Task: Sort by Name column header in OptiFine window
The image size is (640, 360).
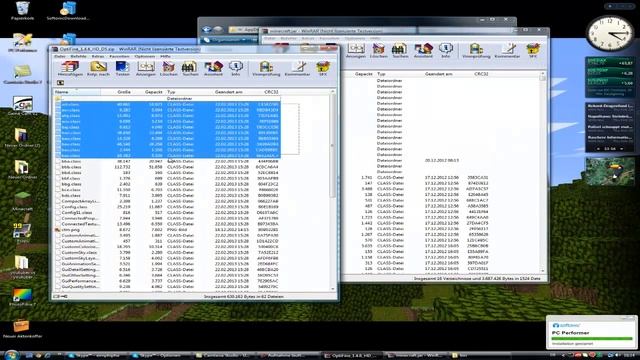Action: (77, 92)
